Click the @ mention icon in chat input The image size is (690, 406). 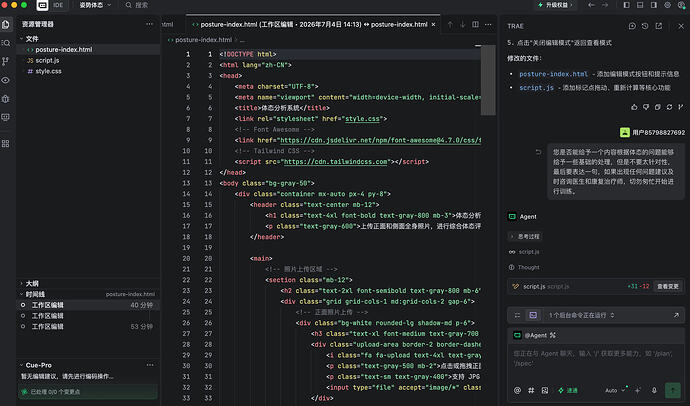(x=518, y=390)
